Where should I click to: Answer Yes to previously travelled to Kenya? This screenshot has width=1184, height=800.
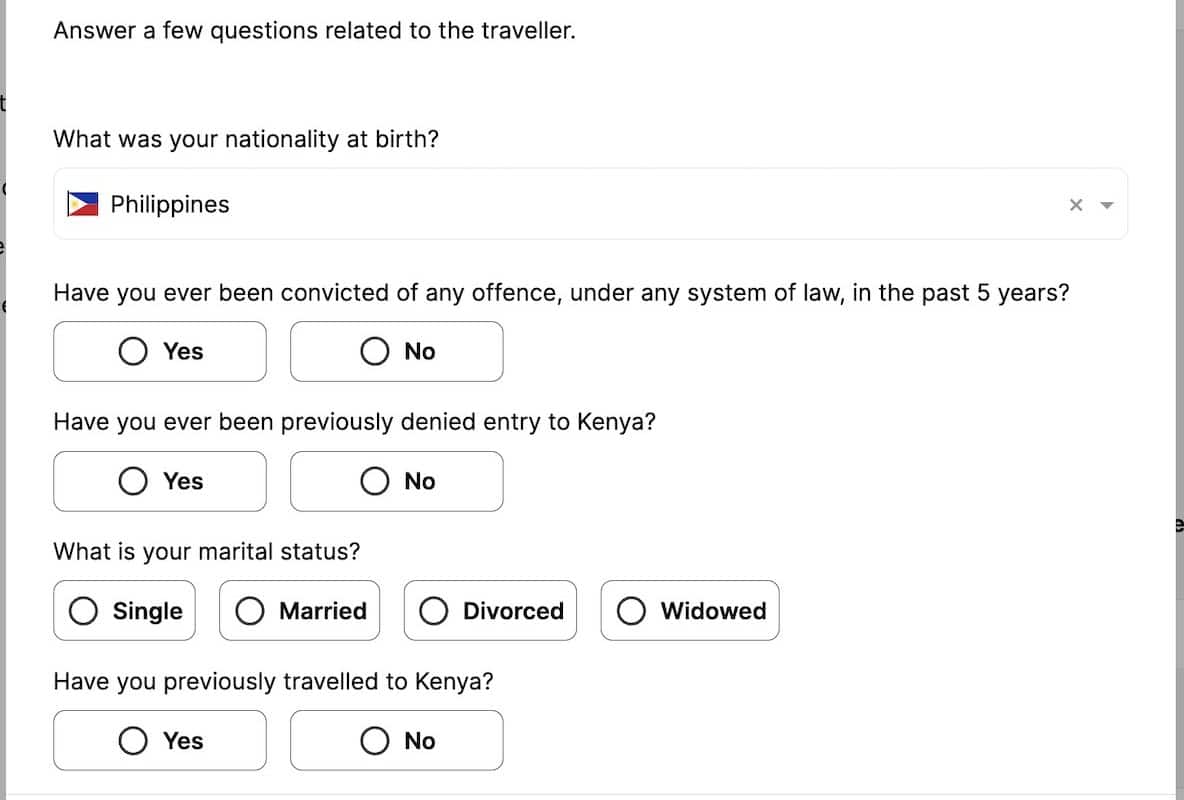pyautogui.click(x=160, y=741)
